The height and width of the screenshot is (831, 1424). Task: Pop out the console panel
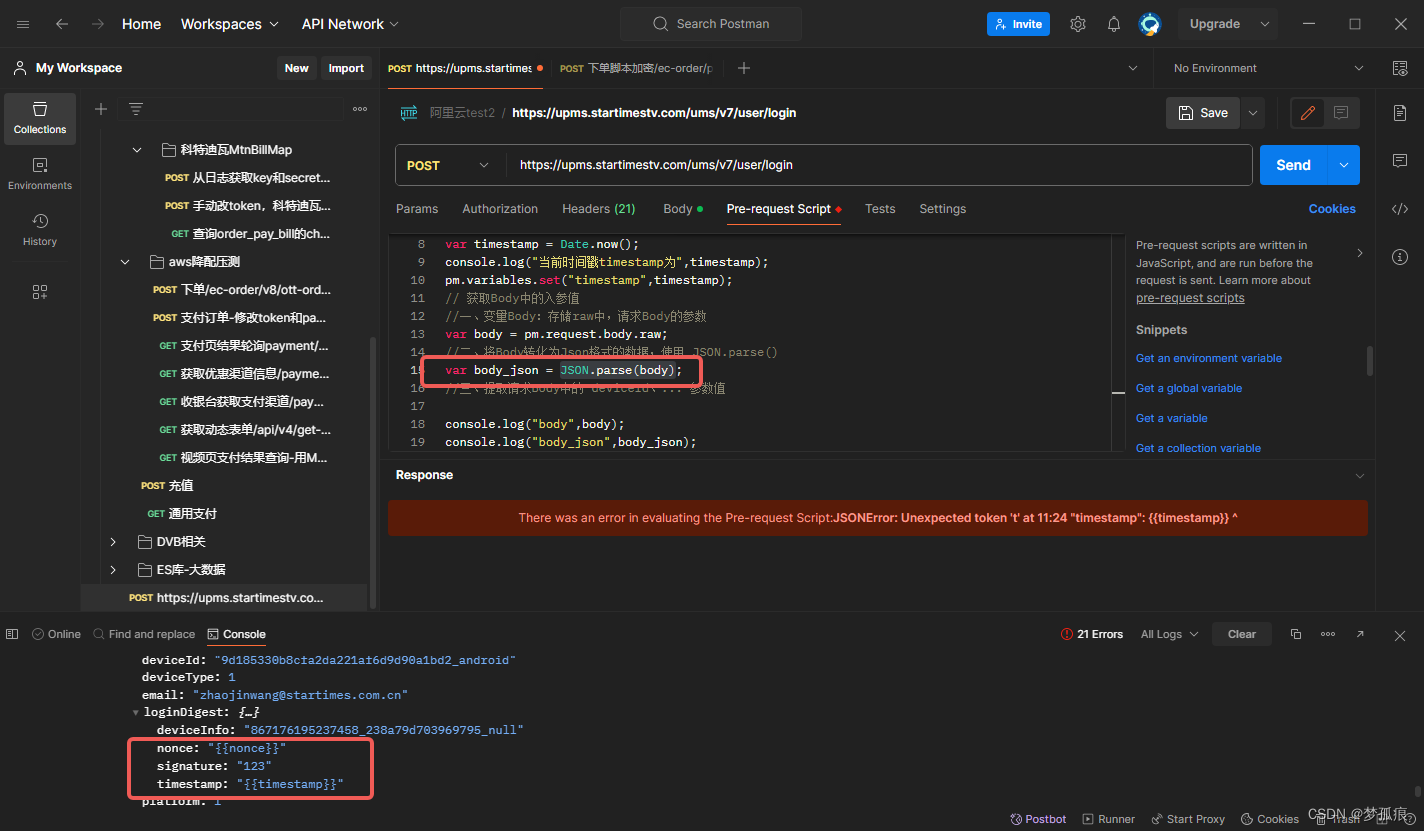pyautogui.click(x=1360, y=634)
